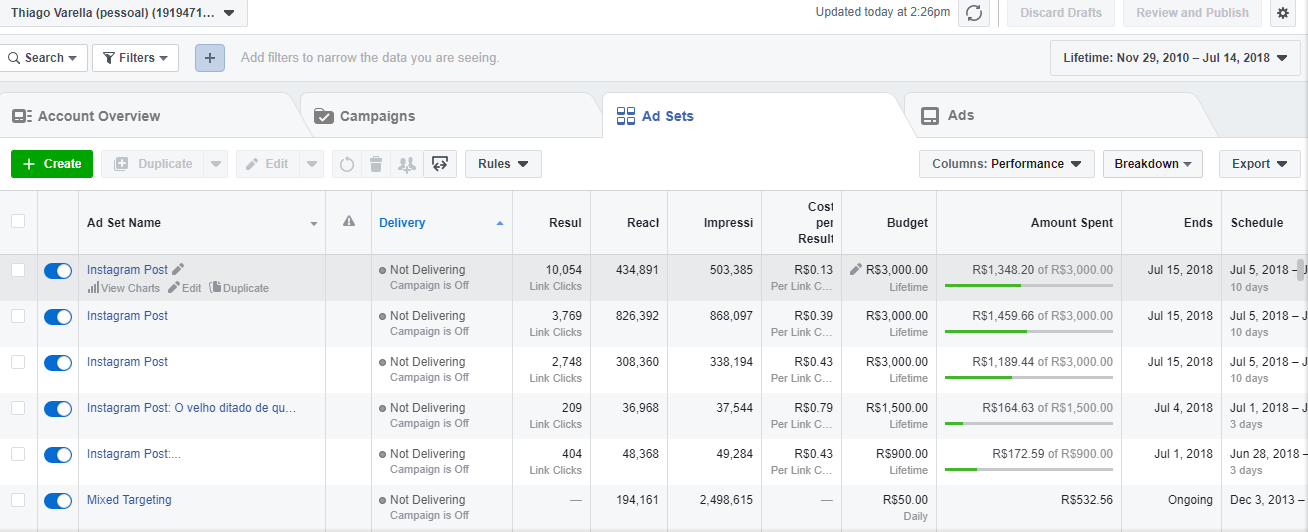The width and height of the screenshot is (1308, 532).
Task: Click the green Create button
Action: [x=52, y=164]
